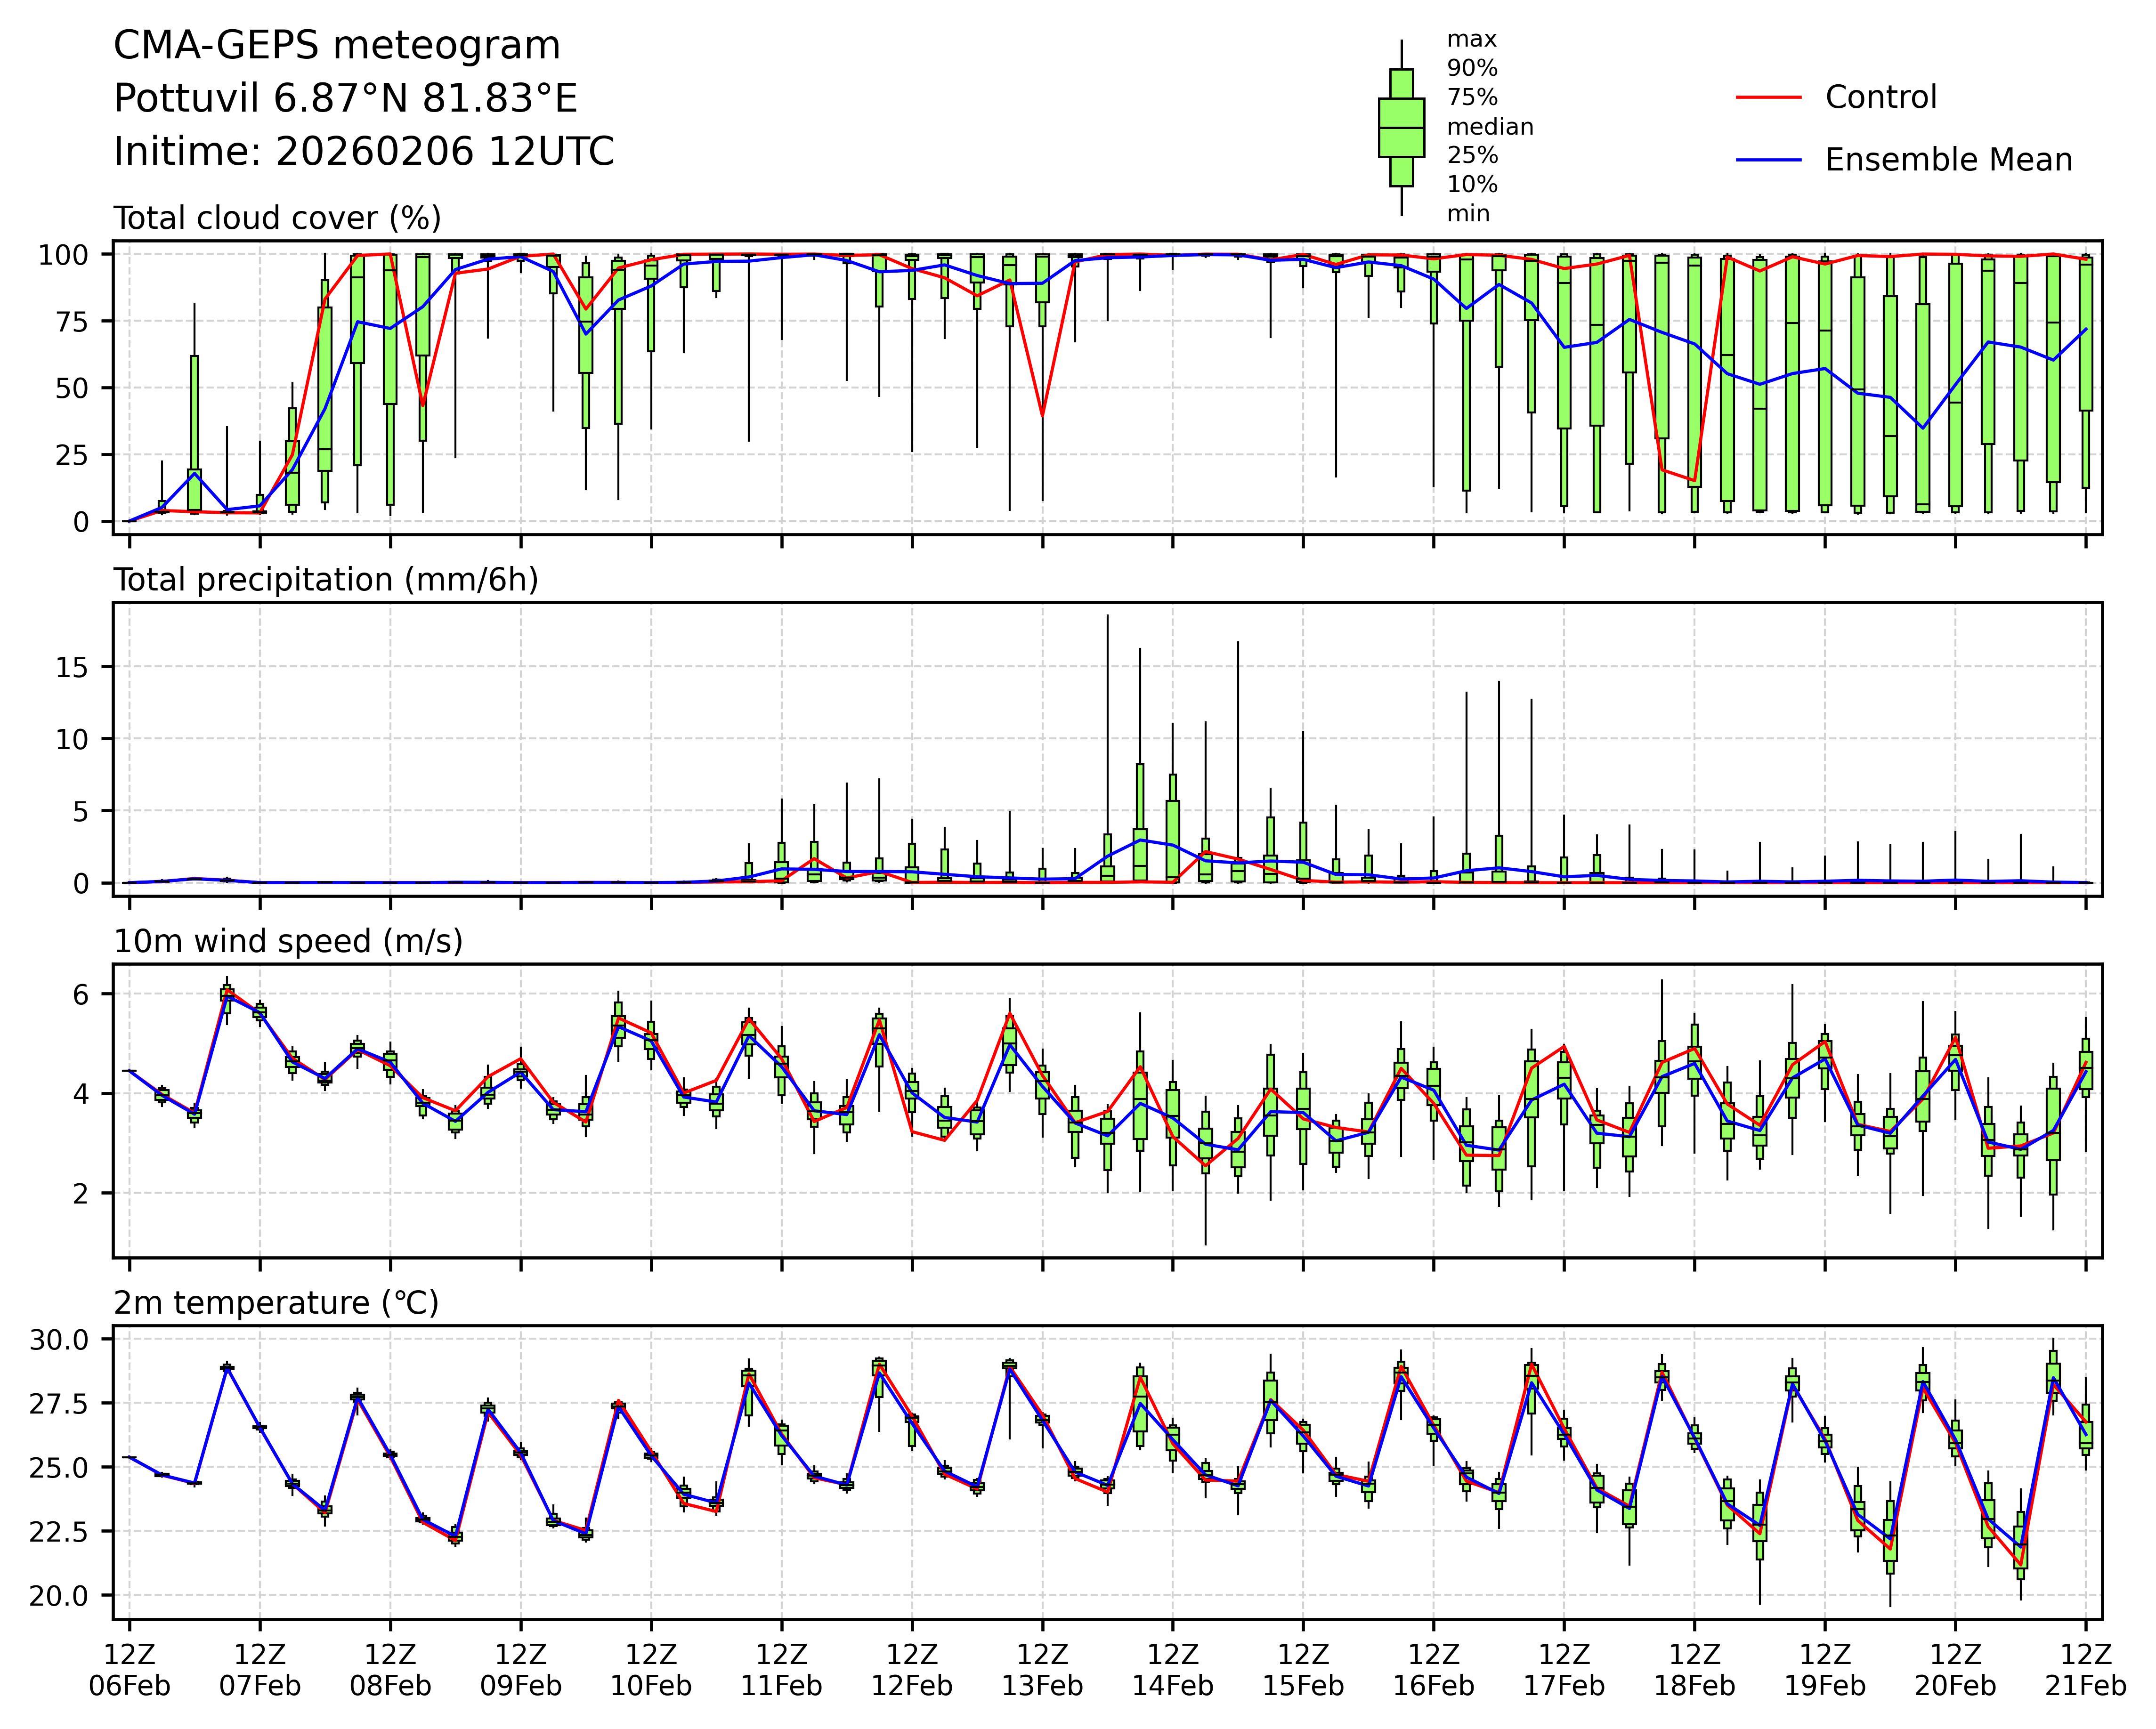Click the '15' precipitation axis tick label
The width and height of the screenshot is (2156, 1729).
tap(72, 667)
